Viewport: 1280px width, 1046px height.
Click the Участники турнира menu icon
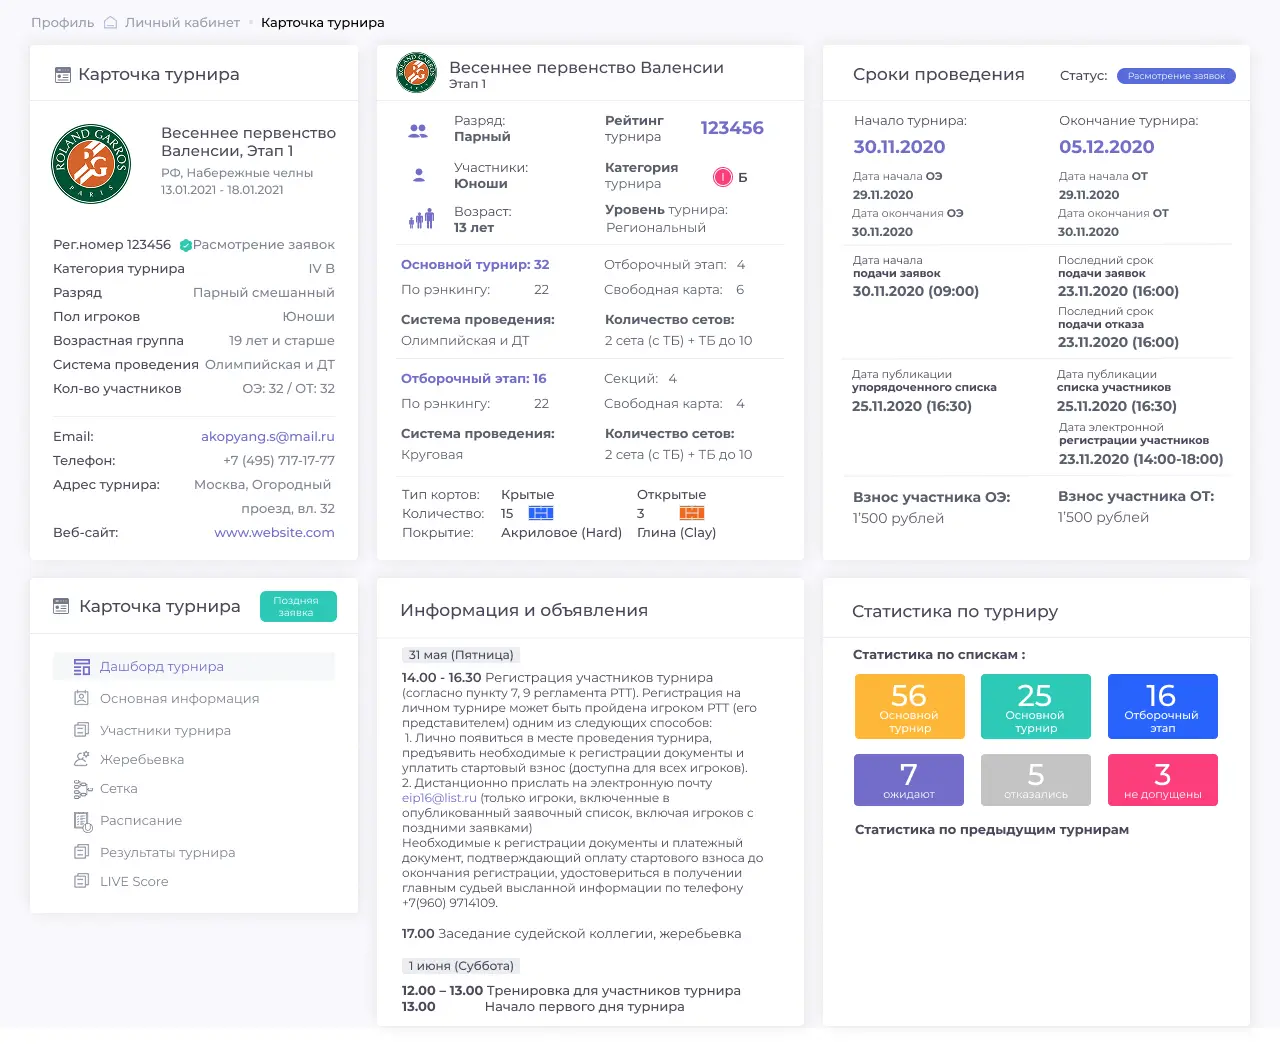click(x=82, y=730)
